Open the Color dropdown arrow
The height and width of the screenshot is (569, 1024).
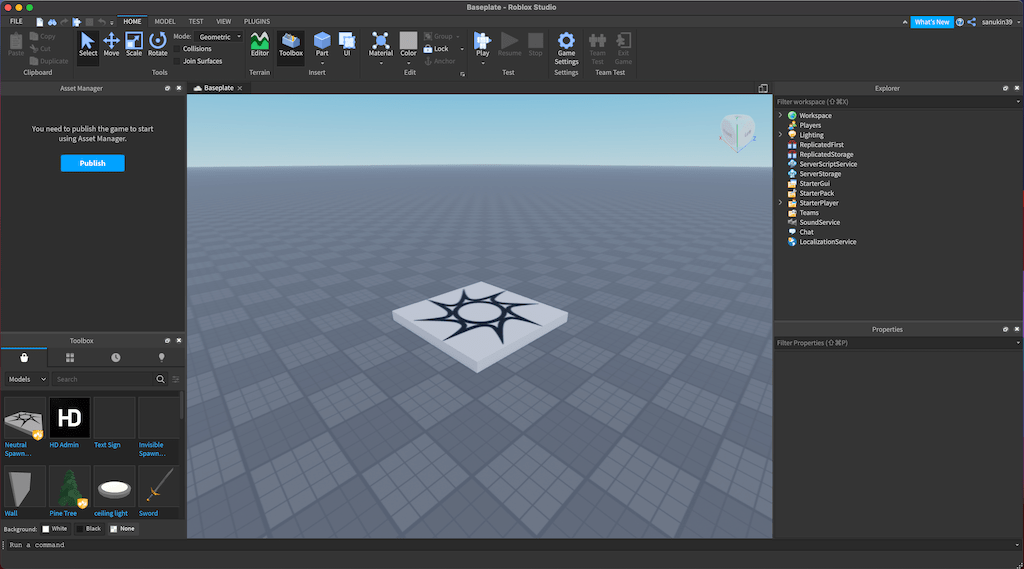408,63
